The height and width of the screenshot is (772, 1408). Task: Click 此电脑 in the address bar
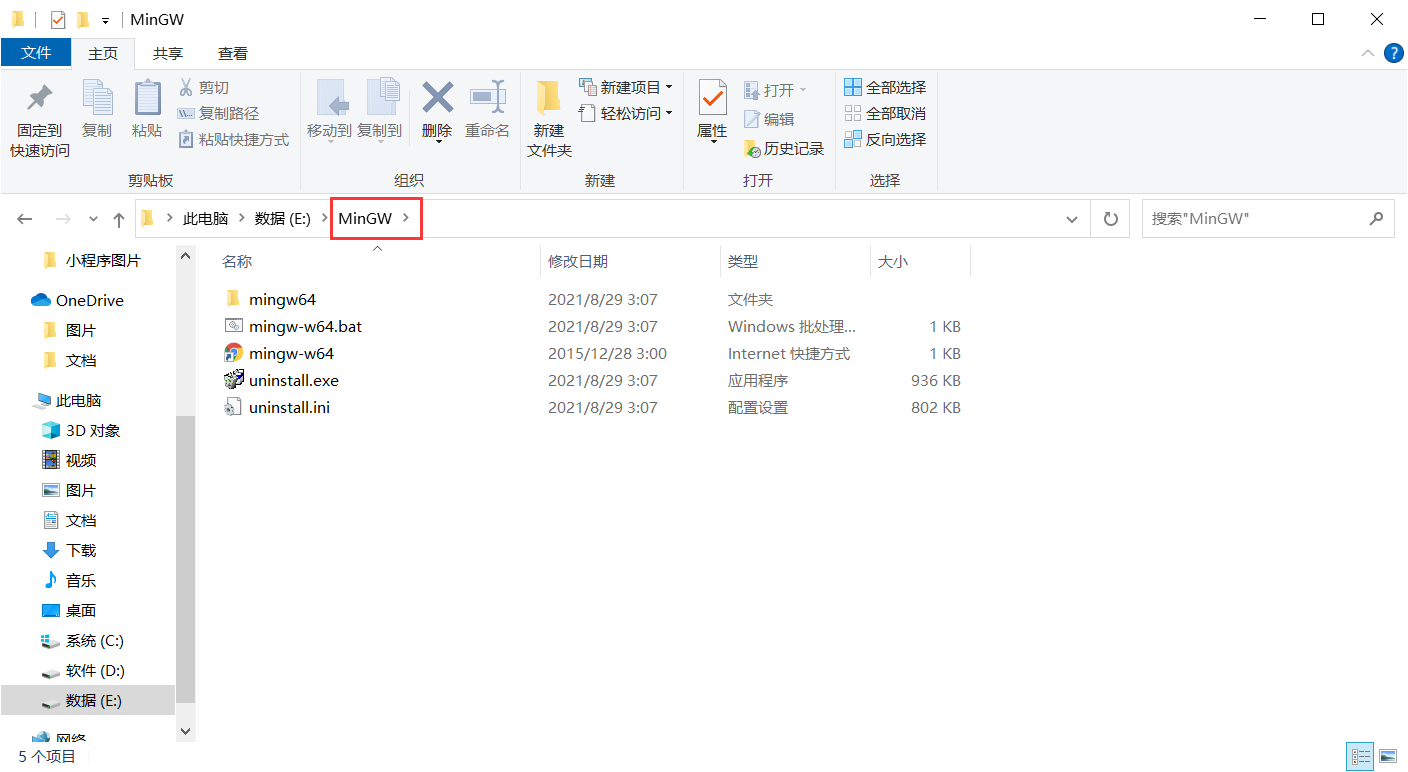tap(205, 219)
